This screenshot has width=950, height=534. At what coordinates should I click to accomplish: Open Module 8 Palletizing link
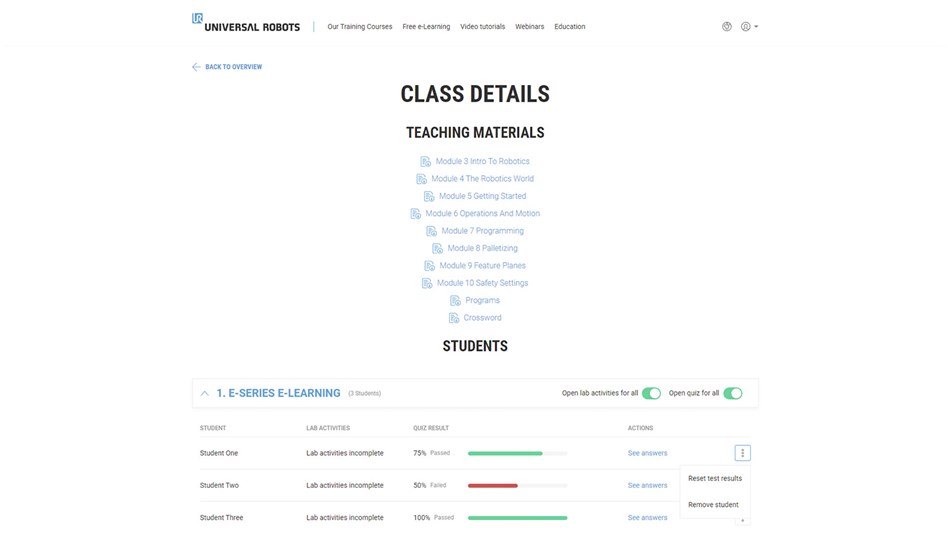[x=482, y=249]
